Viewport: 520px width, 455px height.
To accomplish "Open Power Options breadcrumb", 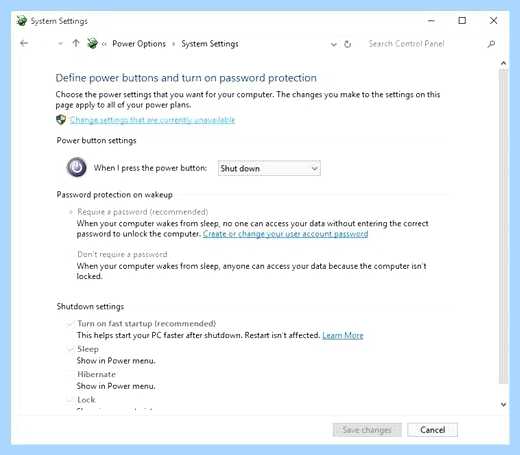I will [x=139, y=44].
